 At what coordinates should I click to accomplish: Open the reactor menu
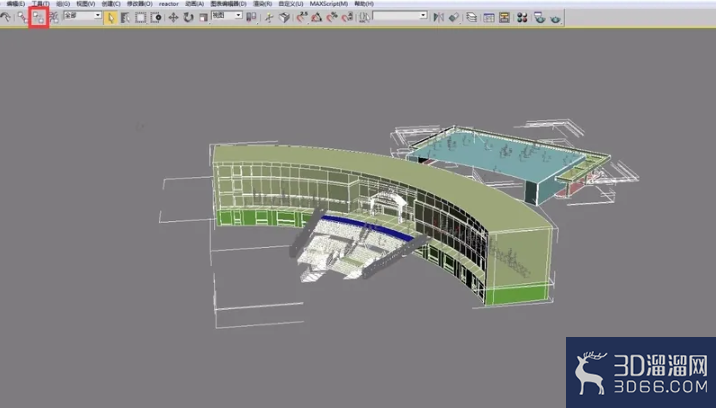pos(168,4)
